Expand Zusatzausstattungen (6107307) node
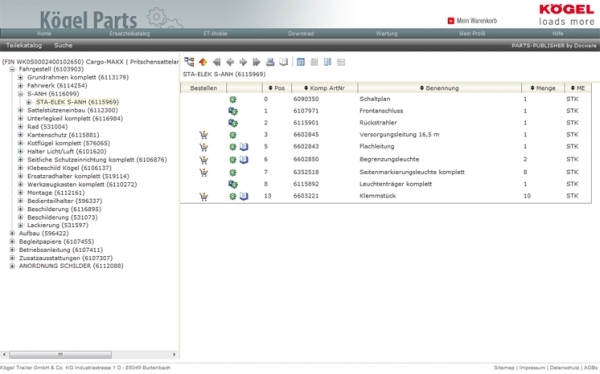Viewport: 600px width, 374px height. [12, 258]
